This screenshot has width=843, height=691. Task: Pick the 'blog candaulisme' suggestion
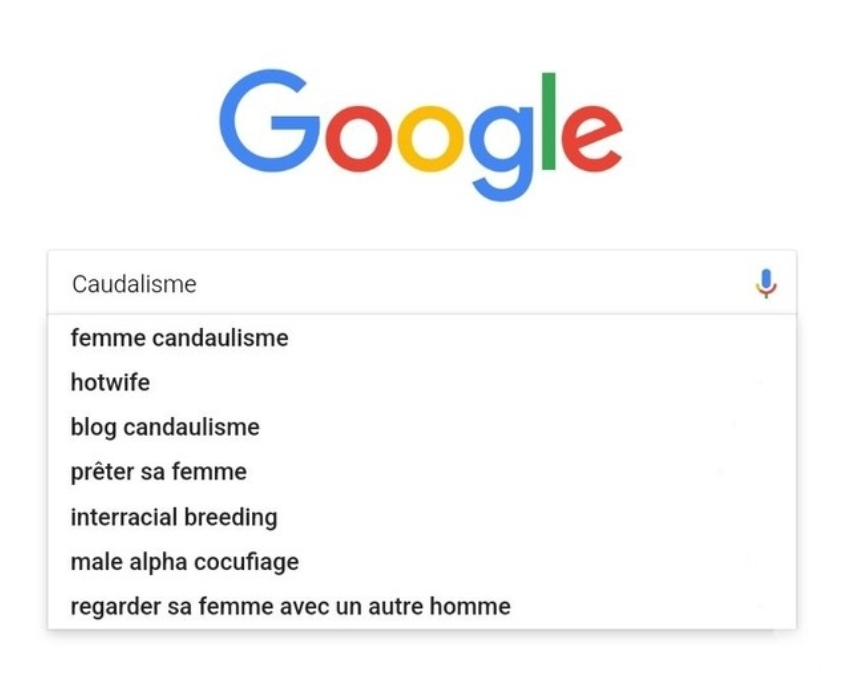click(165, 427)
